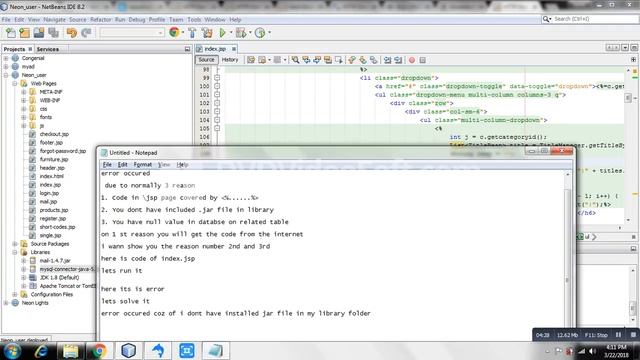Select the Neon Lights project
640x360 pixels.
point(35,303)
